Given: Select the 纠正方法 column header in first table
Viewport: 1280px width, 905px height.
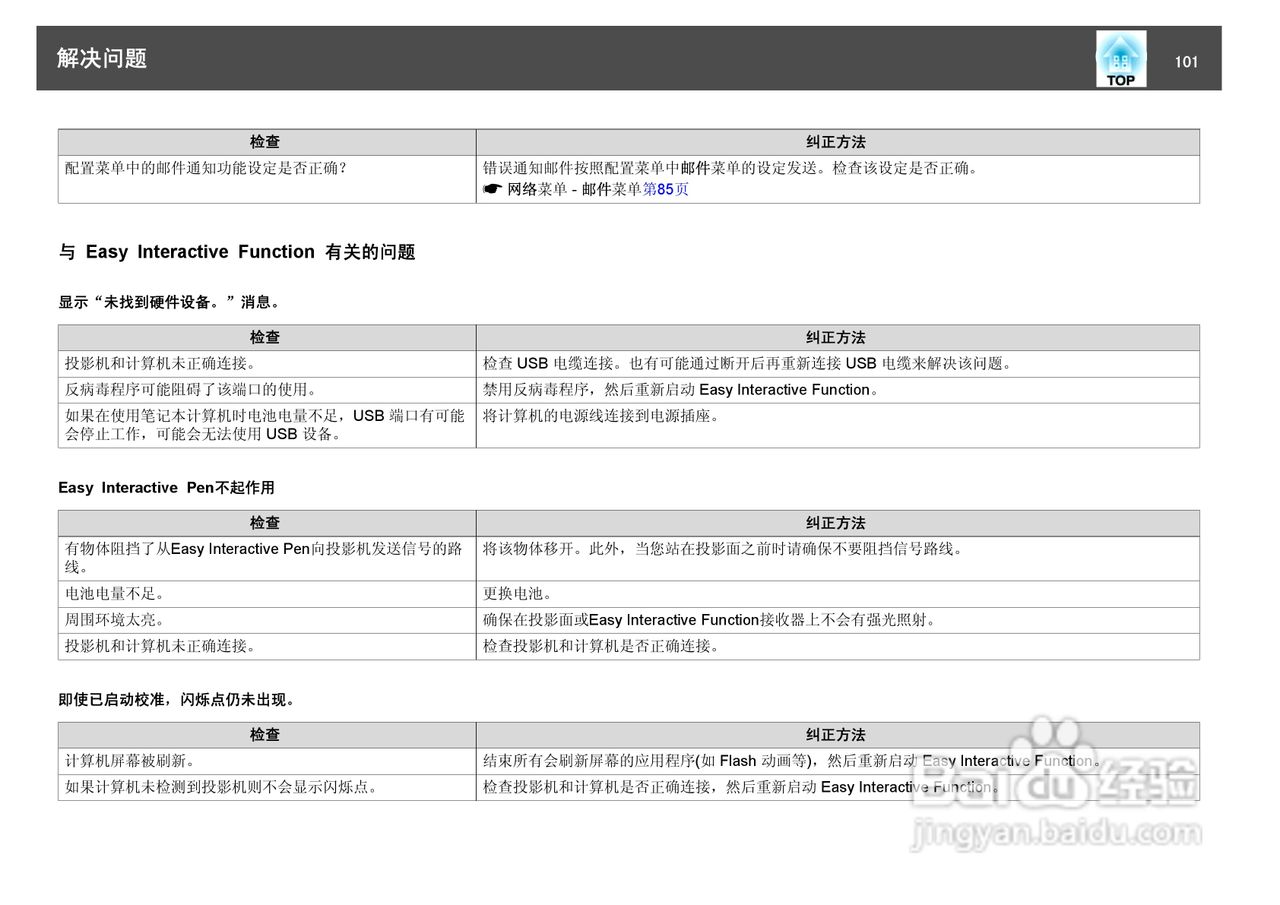Looking at the screenshot, I should point(837,142).
